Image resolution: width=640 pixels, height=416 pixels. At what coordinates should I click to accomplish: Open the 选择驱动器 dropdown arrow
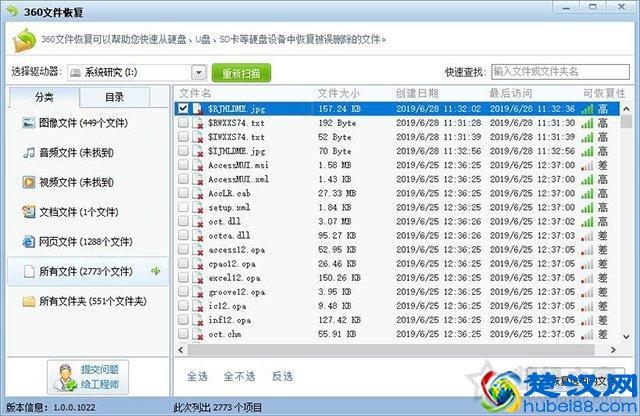coord(198,73)
